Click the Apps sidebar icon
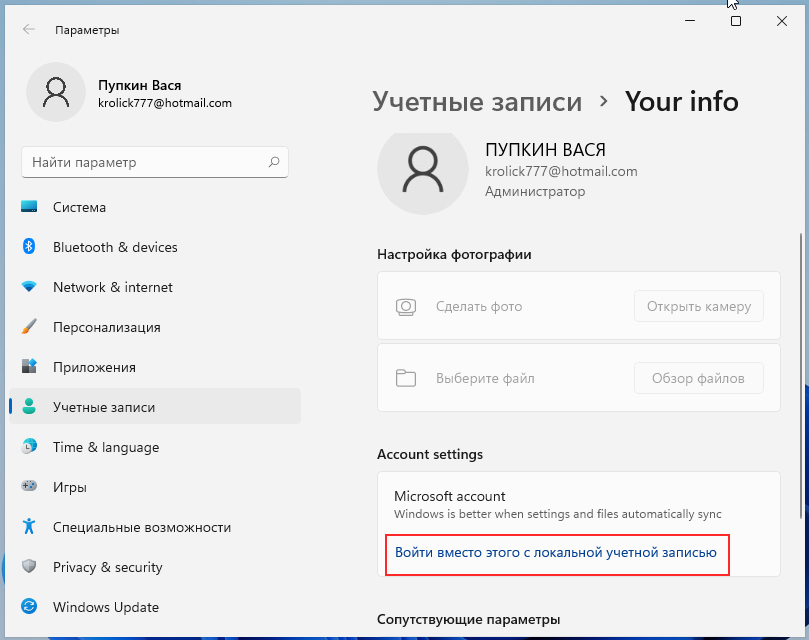Viewport: 809px width, 640px height. click(x=30, y=367)
